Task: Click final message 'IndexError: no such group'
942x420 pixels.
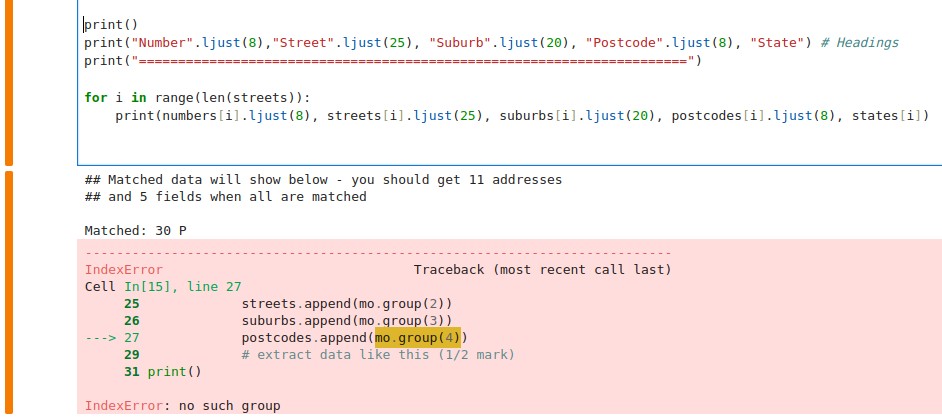Action: pyautogui.click(x=182, y=406)
